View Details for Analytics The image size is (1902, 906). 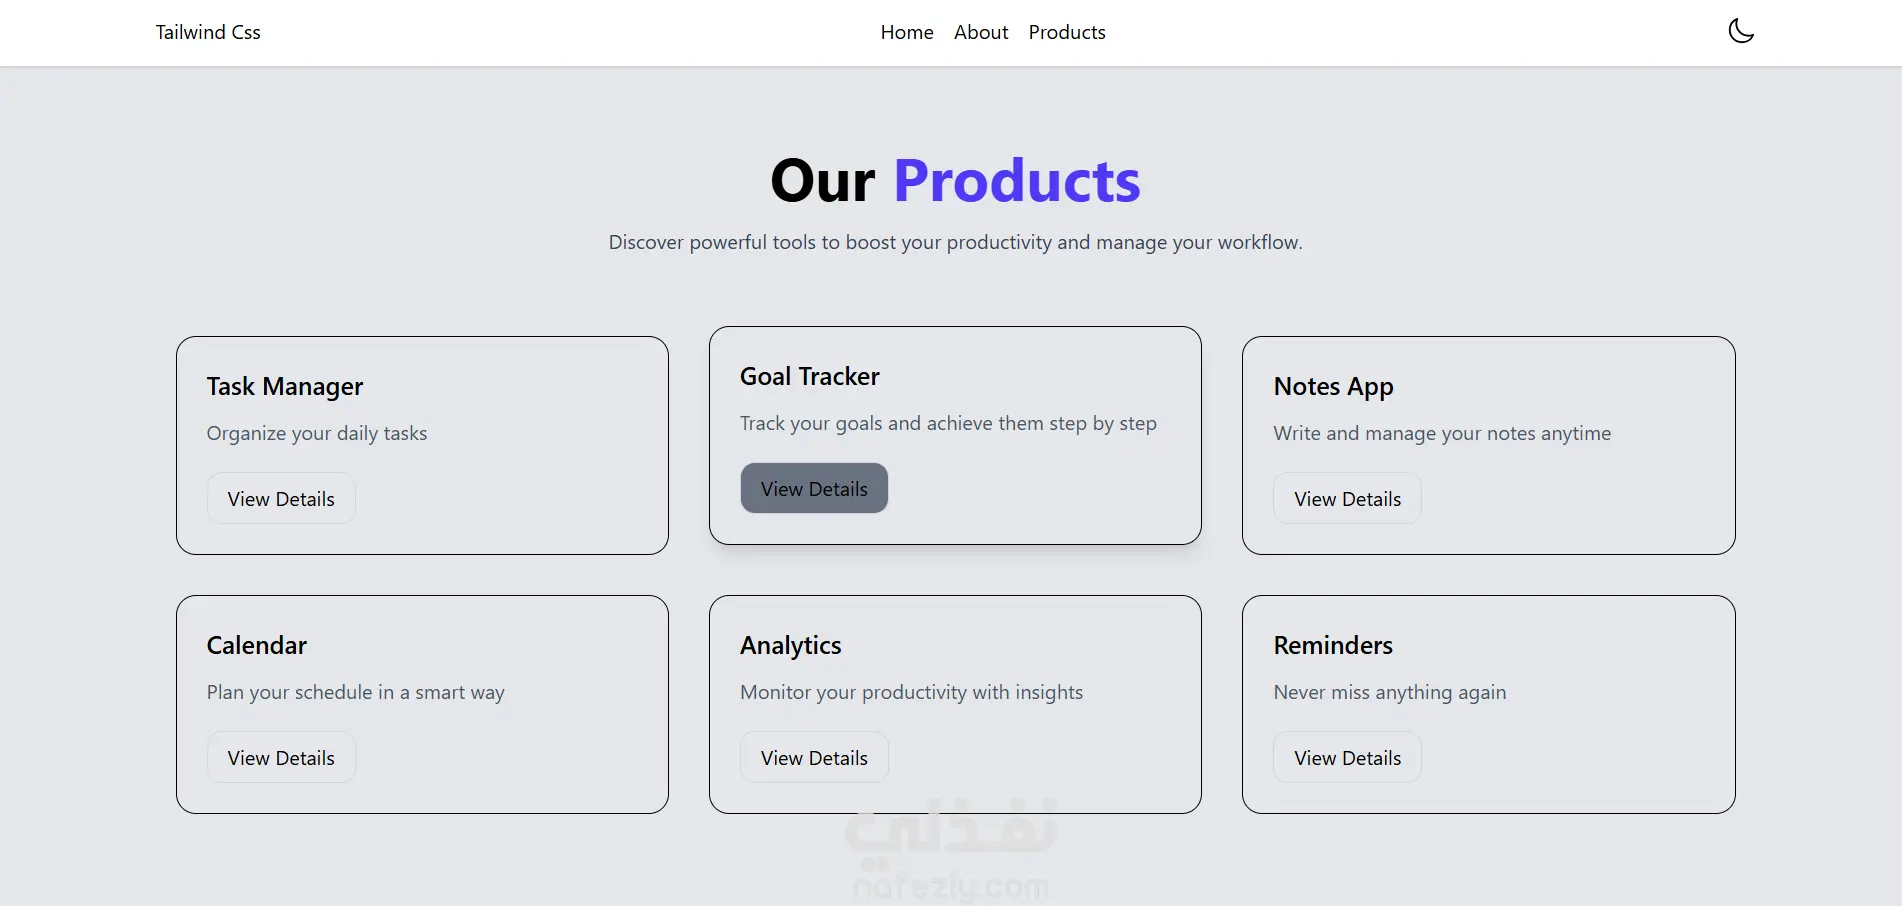[x=814, y=757]
